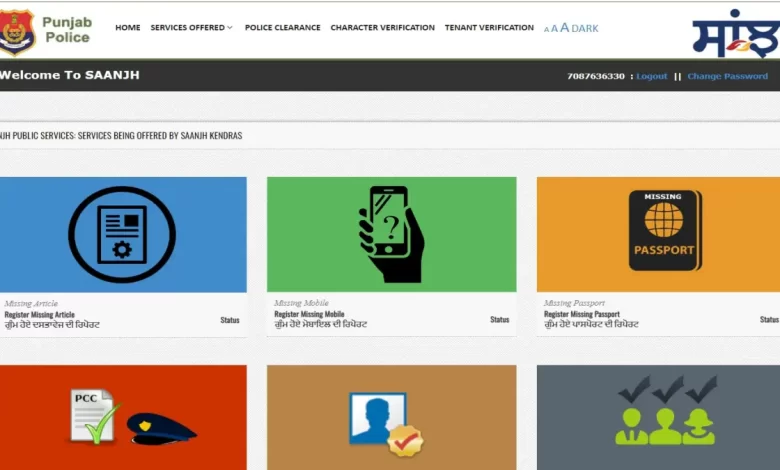
Task: Click the Change Password link
Action: 727,76
